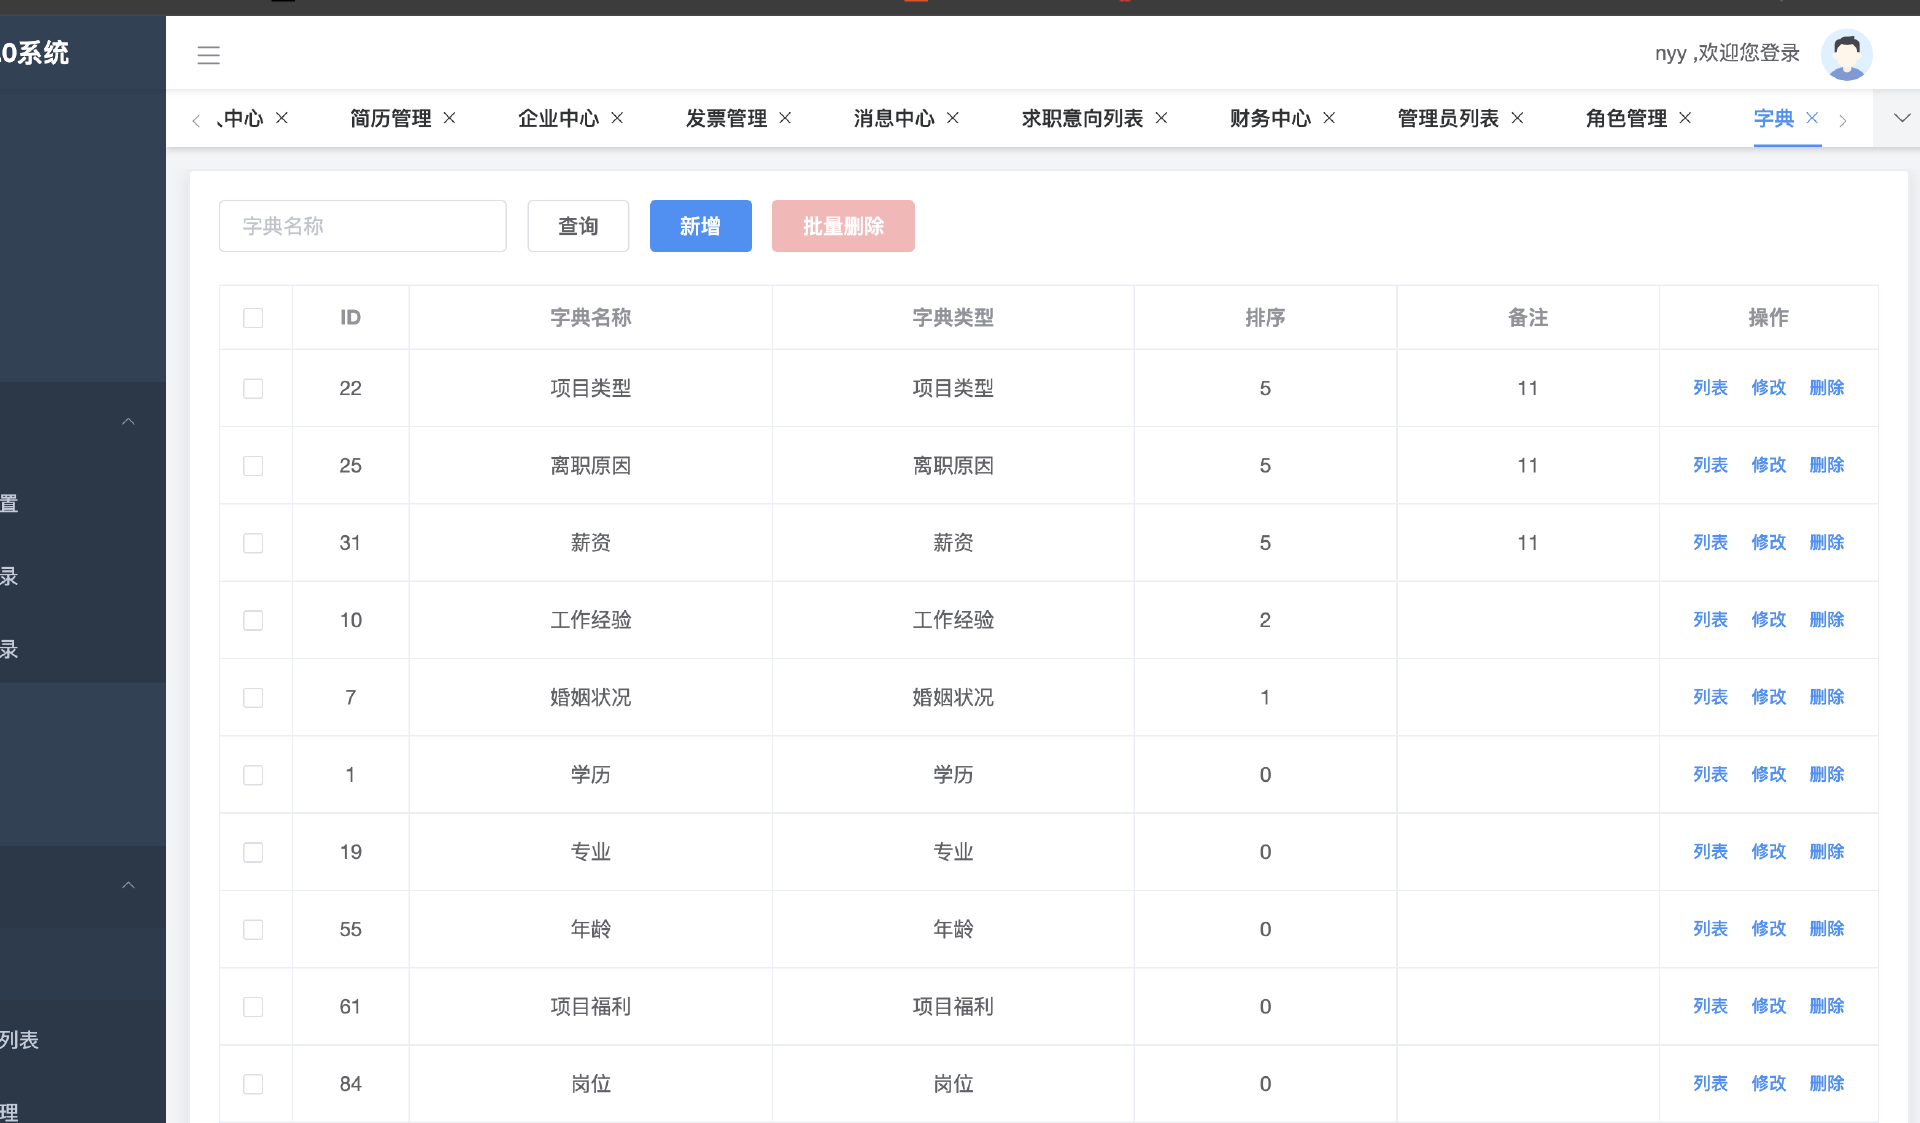Toggle the hamburger sidebar collapse icon
This screenshot has width=1920, height=1123.
208,55
